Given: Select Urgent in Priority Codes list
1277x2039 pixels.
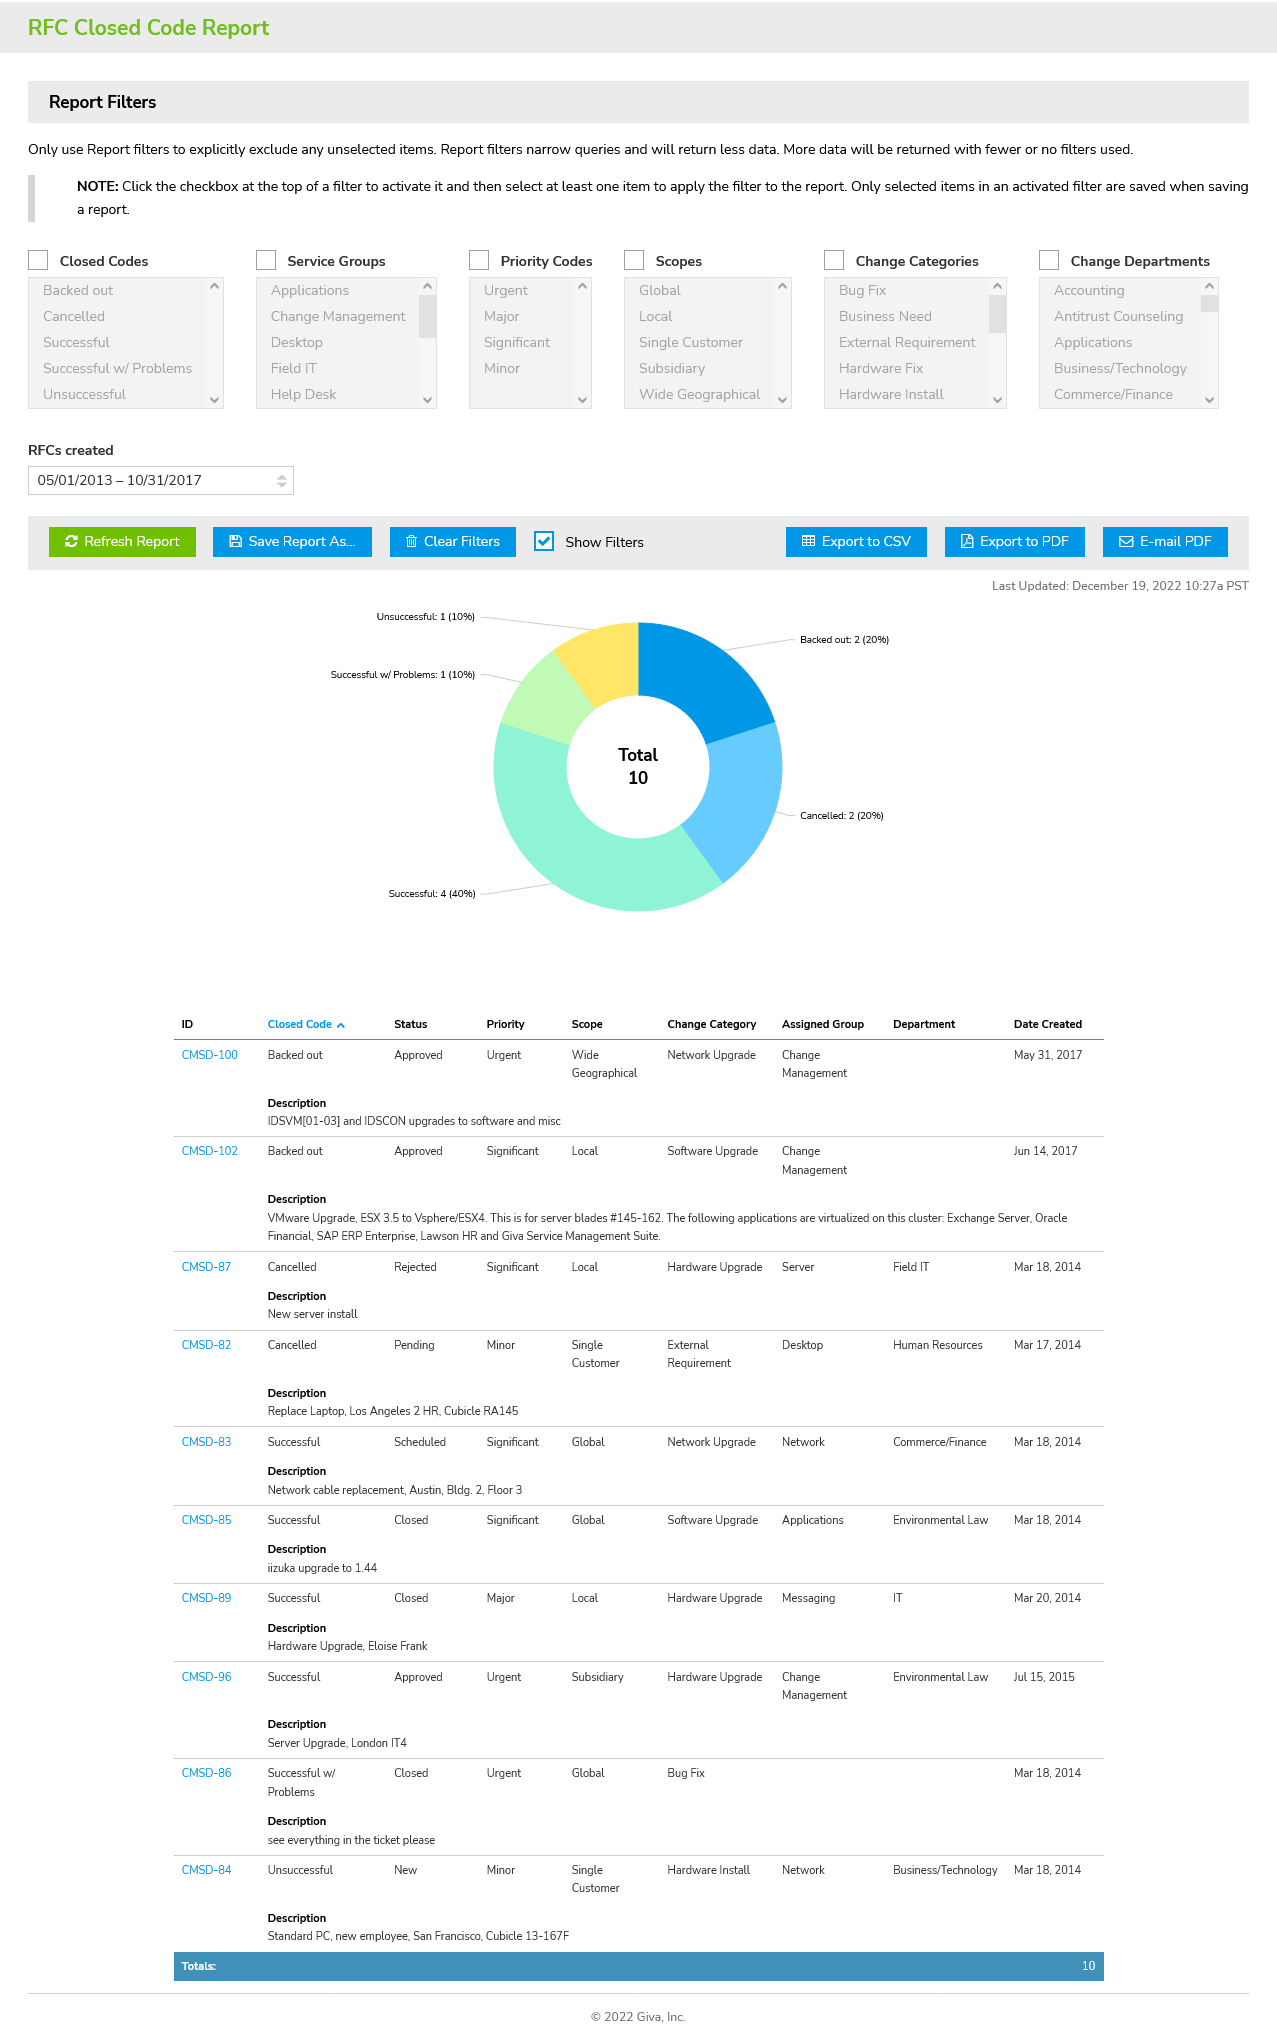Looking at the screenshot, I should (x=506, y=290).
